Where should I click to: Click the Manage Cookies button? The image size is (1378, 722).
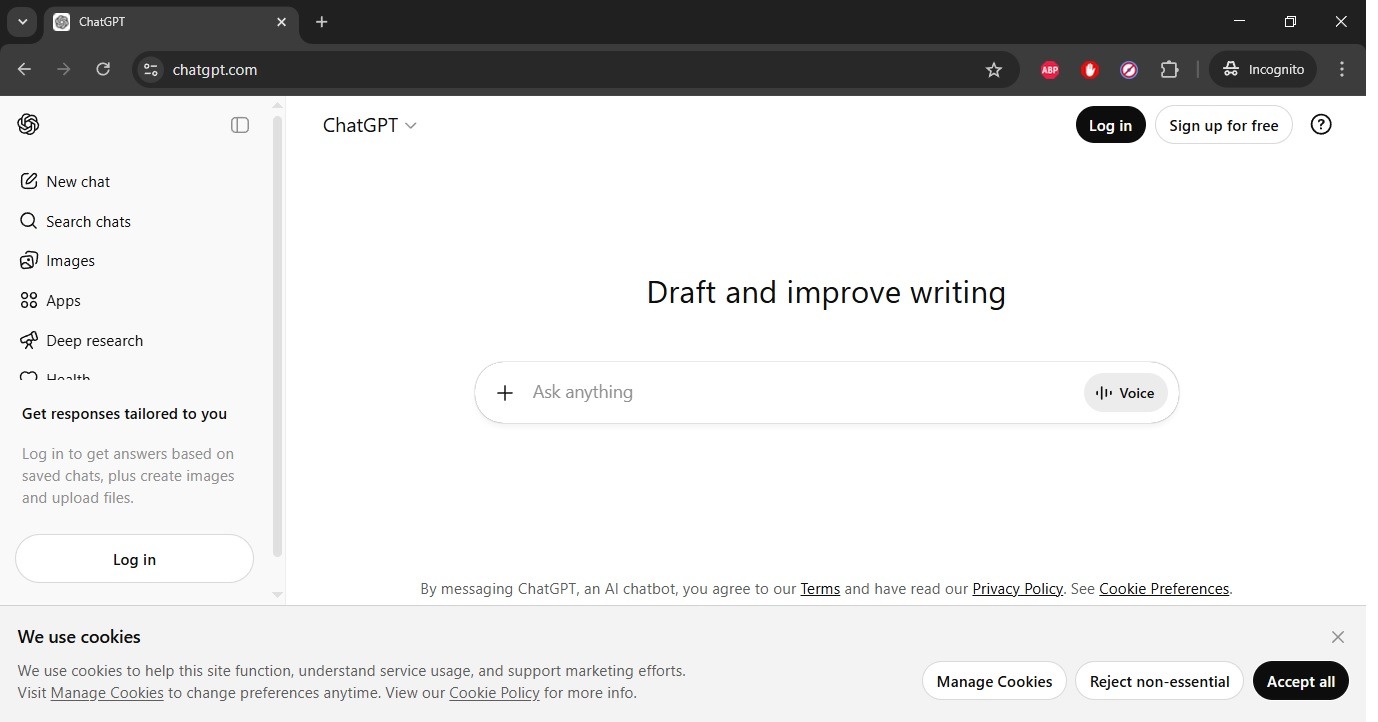click(x=994, y=681)
